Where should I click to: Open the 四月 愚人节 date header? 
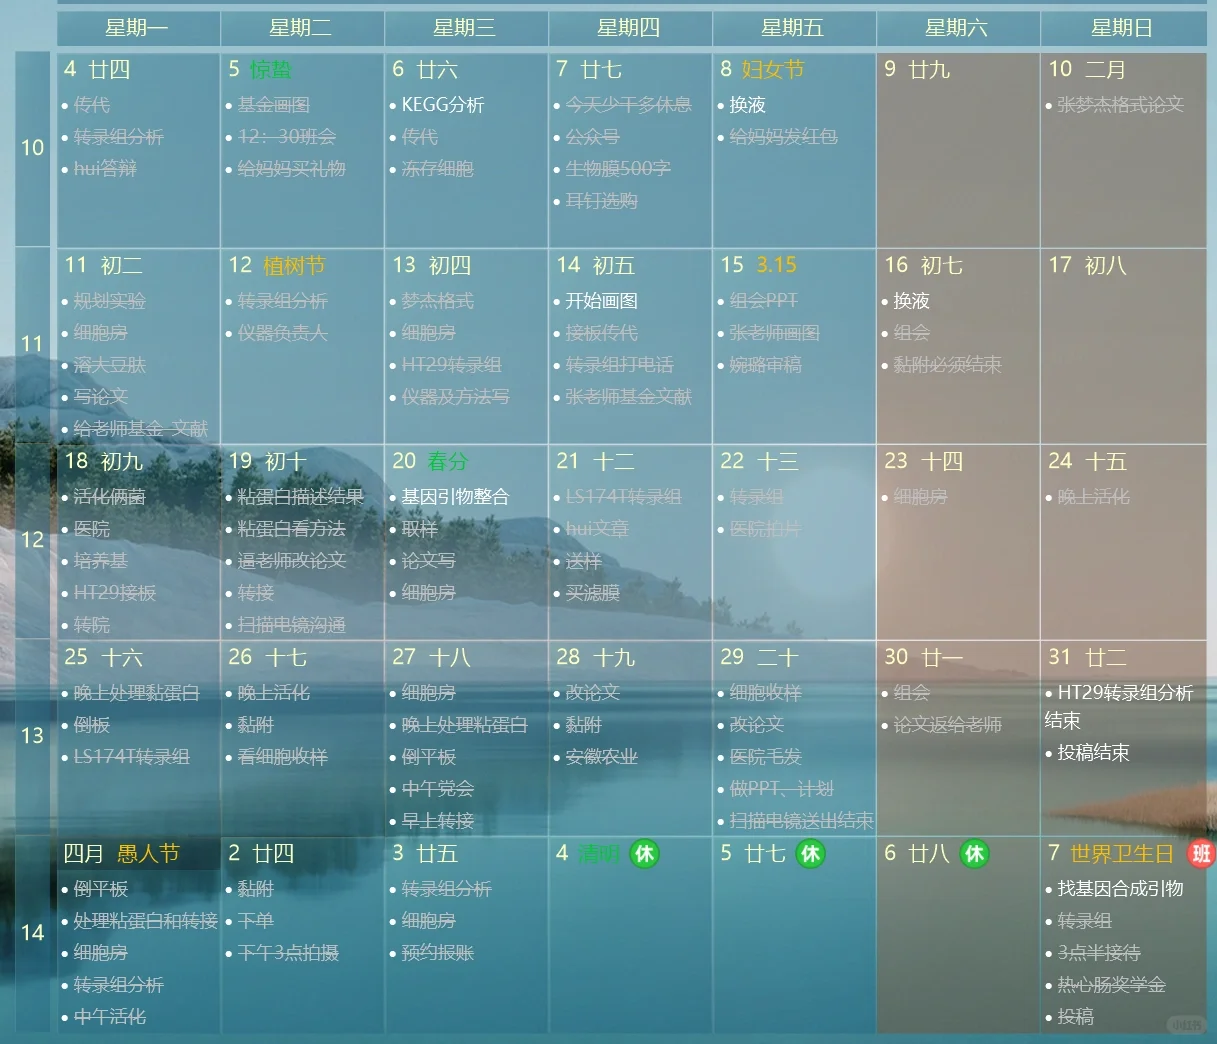coord(121,854)
